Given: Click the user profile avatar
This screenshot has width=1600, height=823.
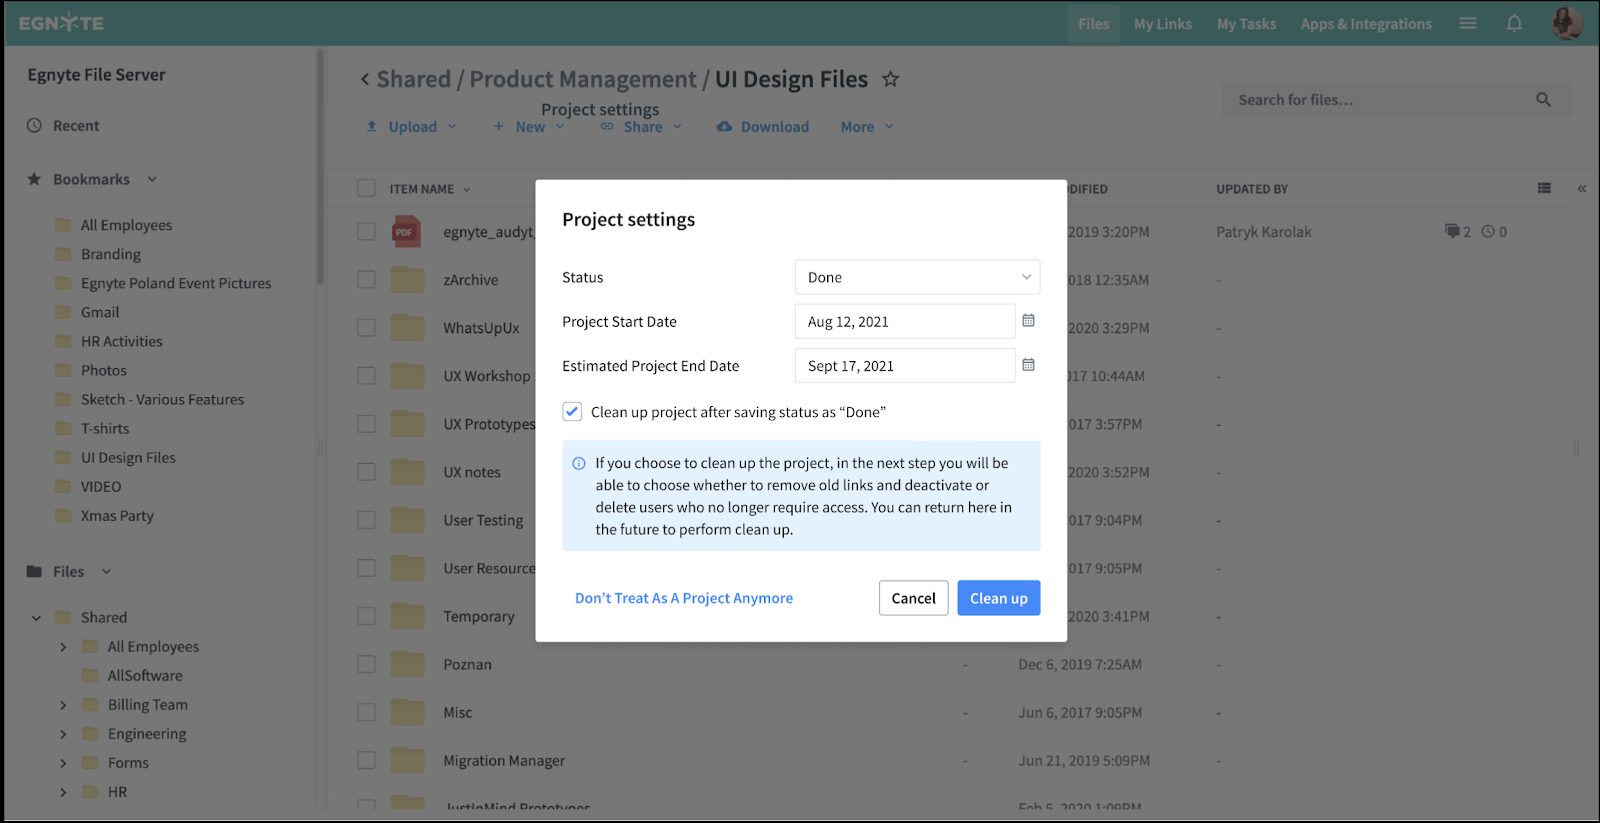Looking at the screenshot, I should point(1566,23).
